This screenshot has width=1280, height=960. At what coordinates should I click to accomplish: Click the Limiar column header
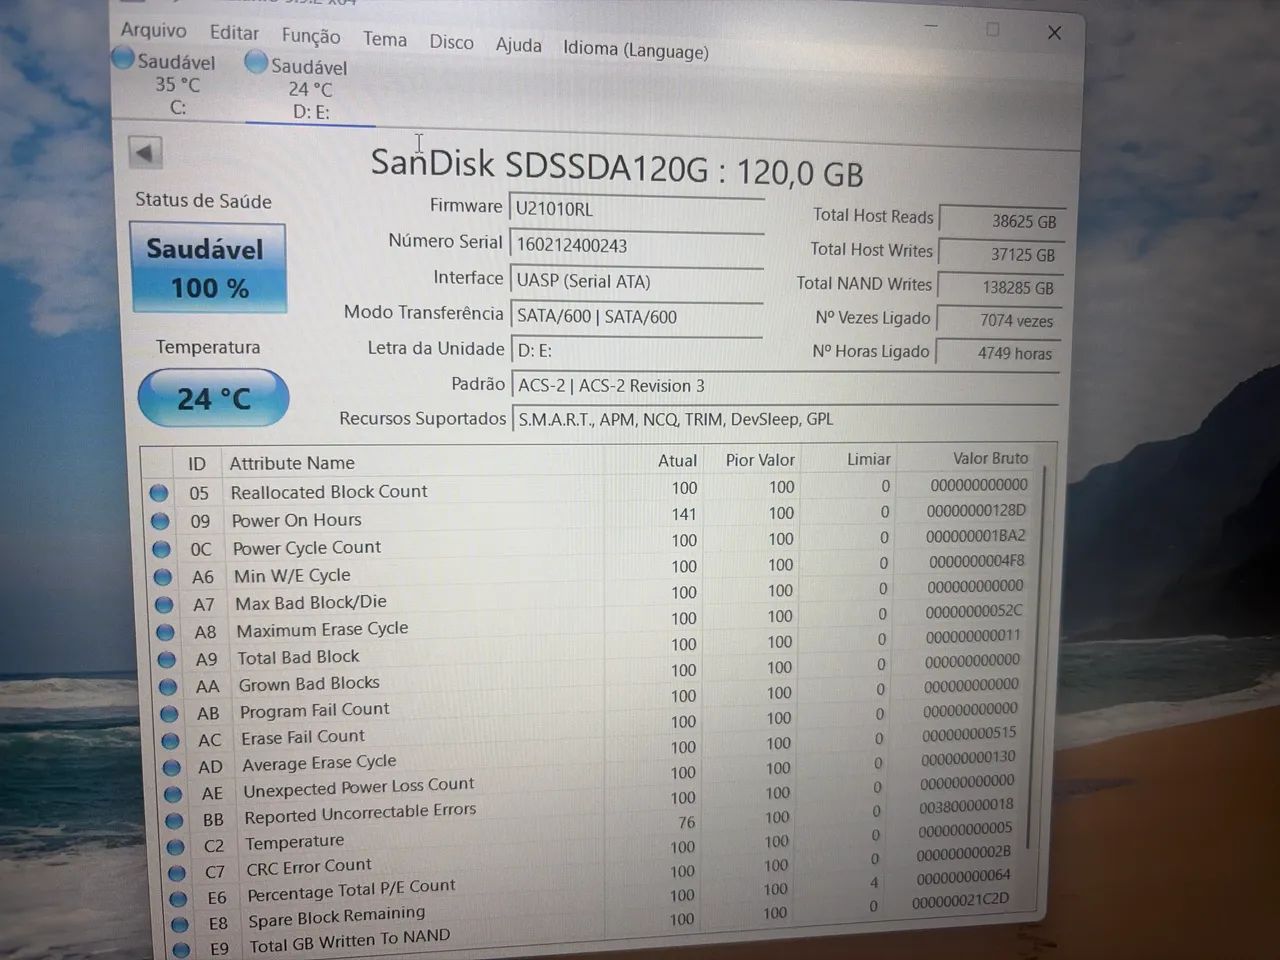coord(868,459)
